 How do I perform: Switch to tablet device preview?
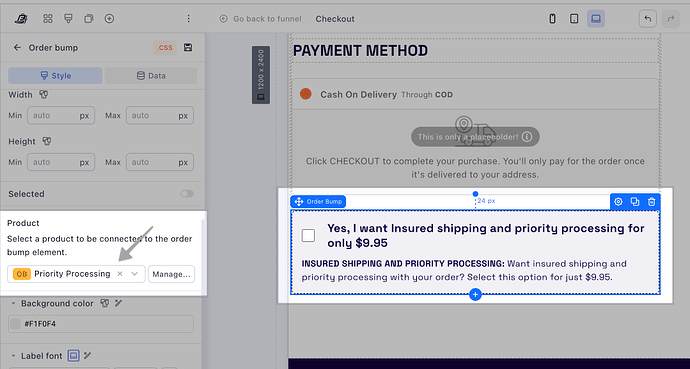pyautogui.click(x=574, y=18)
